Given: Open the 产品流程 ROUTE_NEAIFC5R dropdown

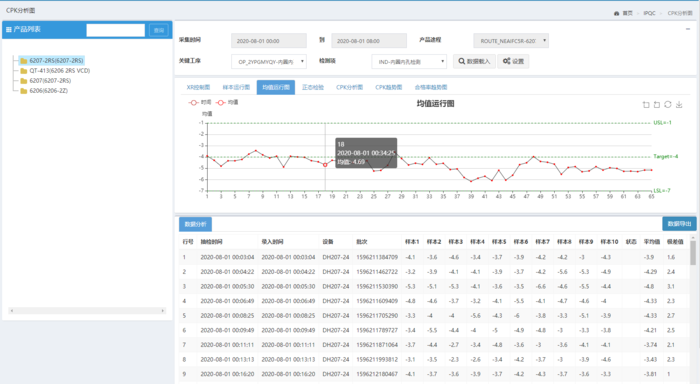Looking at the screenshot, I should pyautogui.click(x=511, y=41).
